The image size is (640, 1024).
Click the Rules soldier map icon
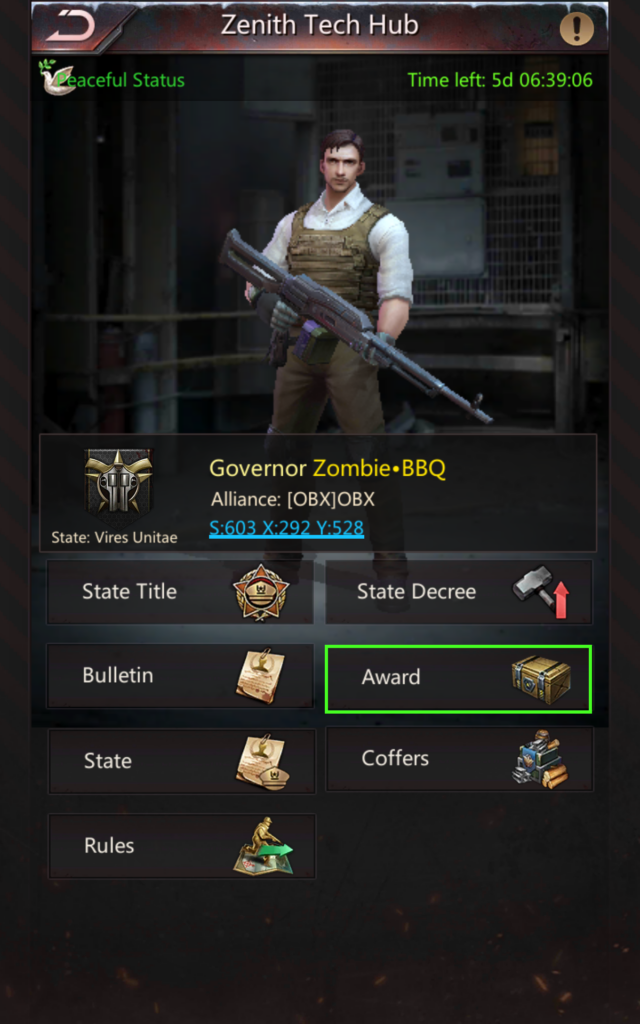(263, 846)
